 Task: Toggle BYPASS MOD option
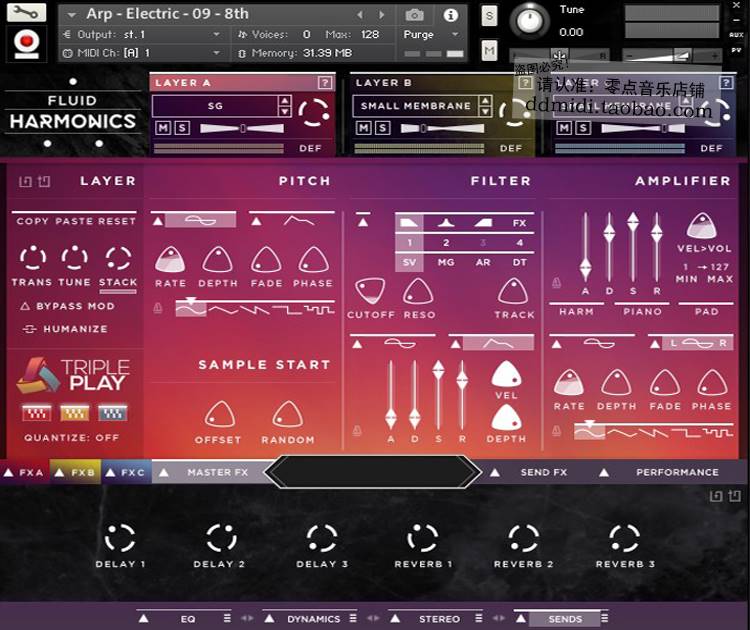[x=67, y=306]
